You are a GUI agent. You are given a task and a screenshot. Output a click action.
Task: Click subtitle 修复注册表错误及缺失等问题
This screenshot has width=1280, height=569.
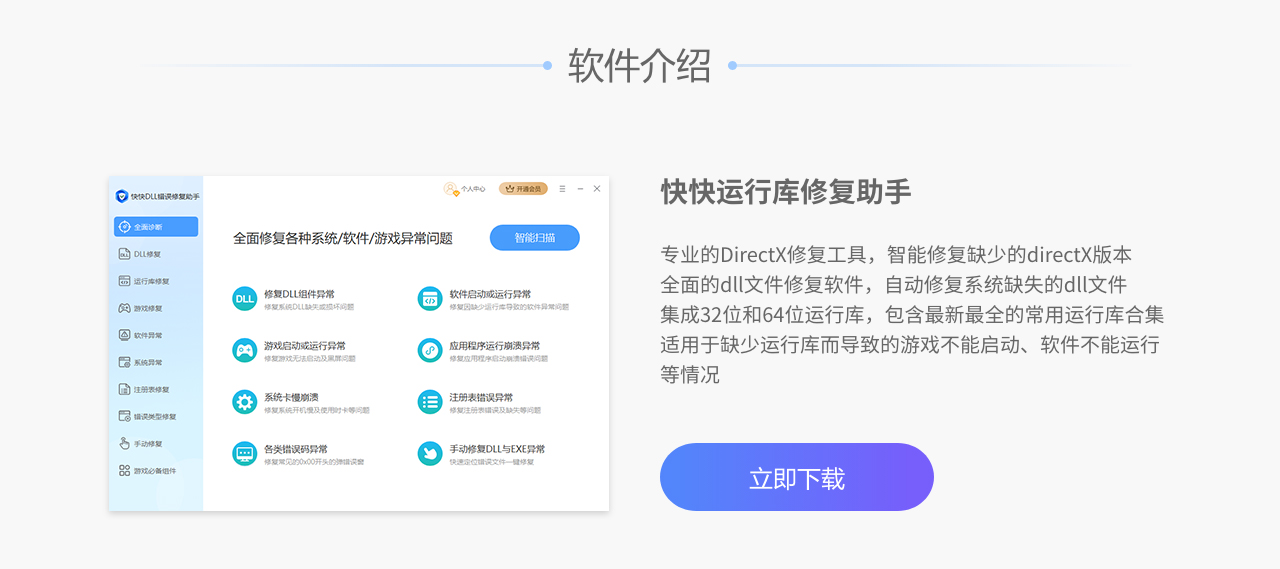[x=495, y=410]
